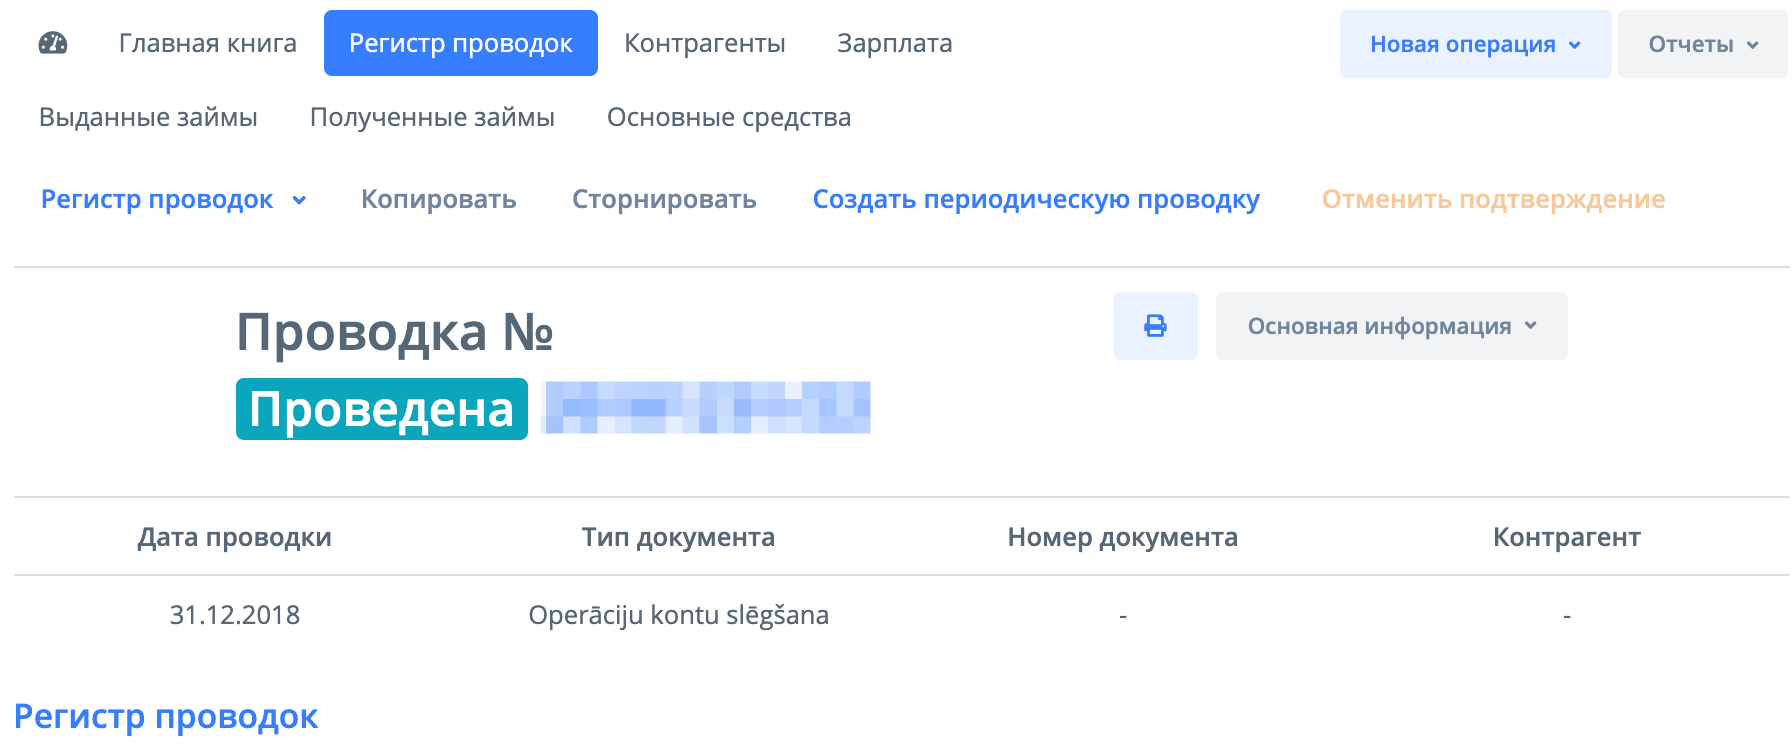Open the Основные средства page

[x=729, y=117]
